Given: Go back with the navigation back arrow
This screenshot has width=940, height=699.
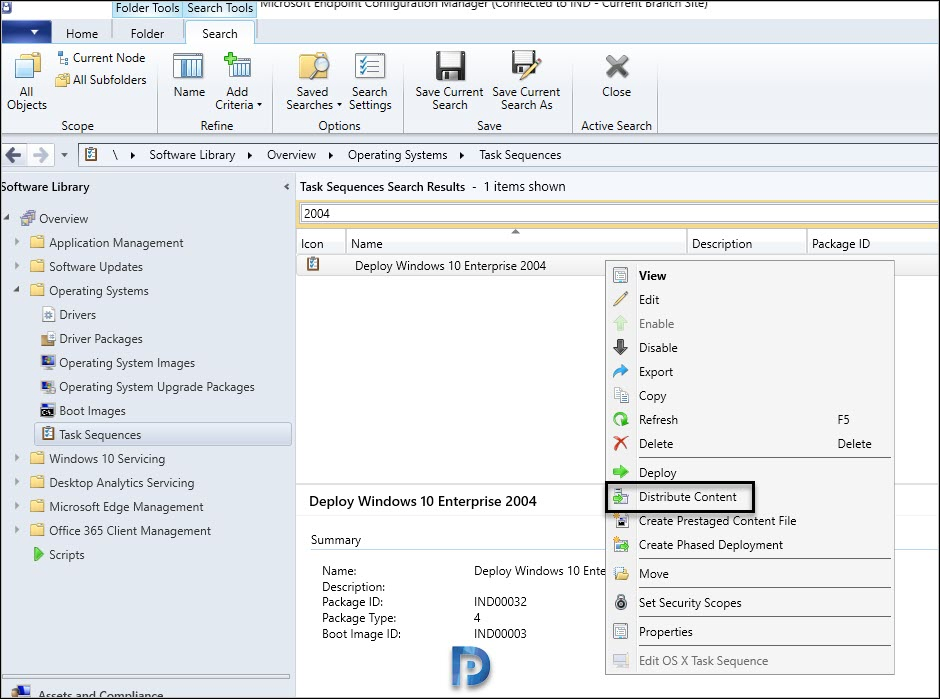Looking at the screenshot, I should [x=14, y=155].
